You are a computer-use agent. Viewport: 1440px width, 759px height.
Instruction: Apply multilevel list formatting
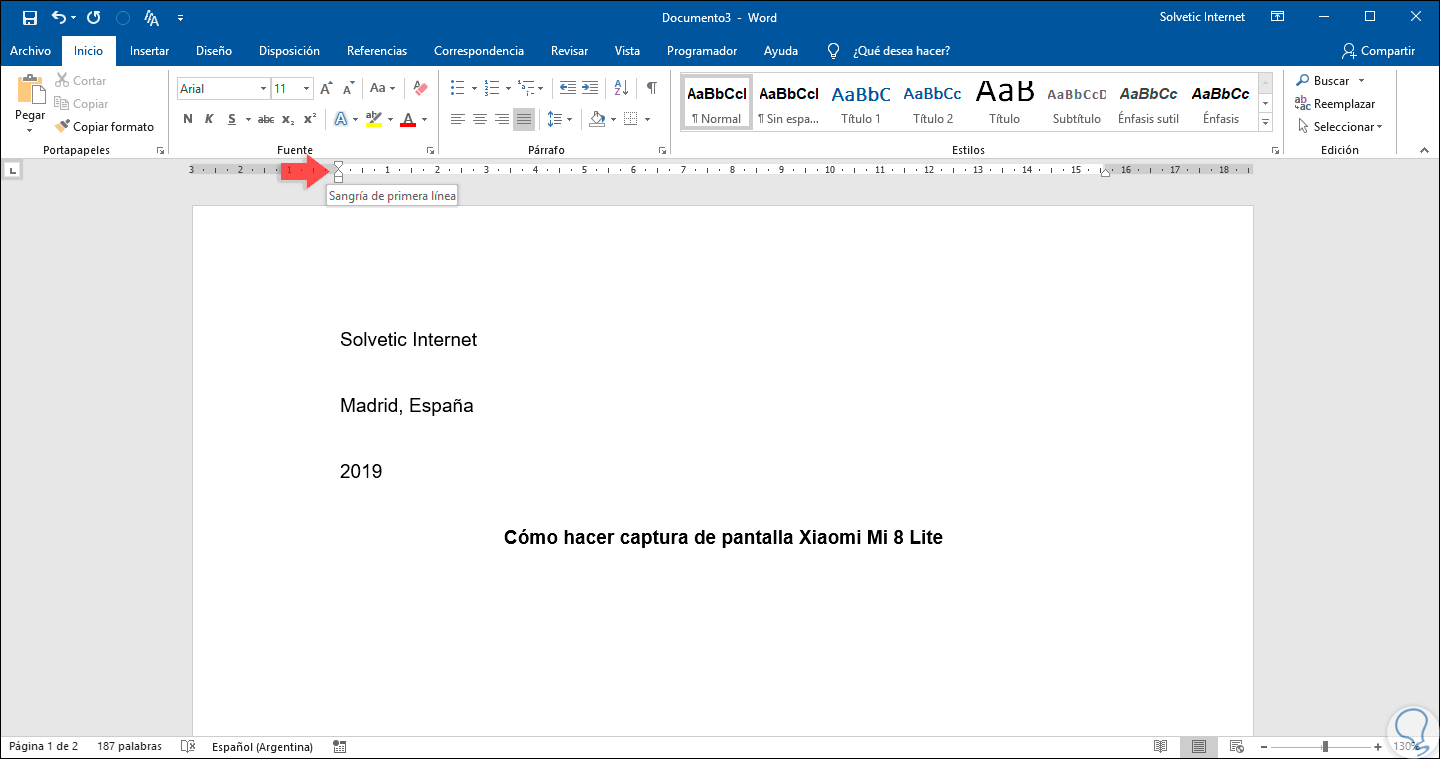(525, 88)
